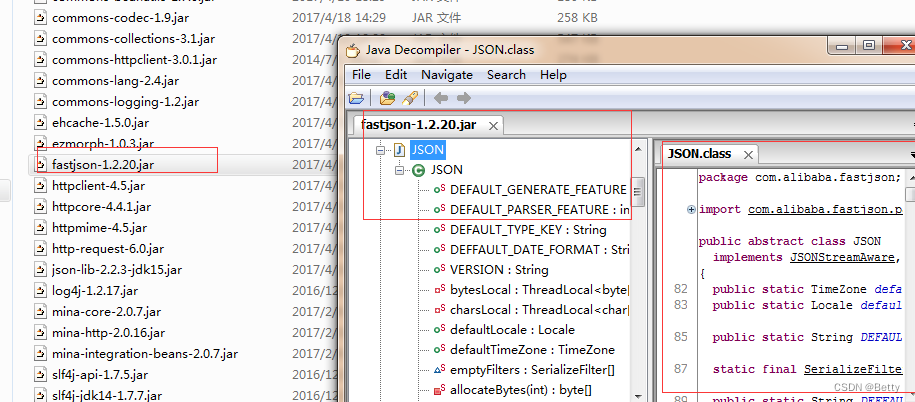Viewport: 915px width, 402px height.
Task: Open the Help menu
Action: (553, 75)
